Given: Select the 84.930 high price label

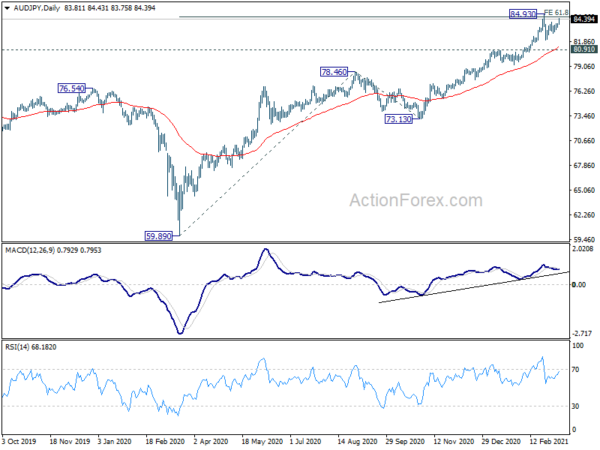Looking at the screenshot, I should click(x=523, y=14).
